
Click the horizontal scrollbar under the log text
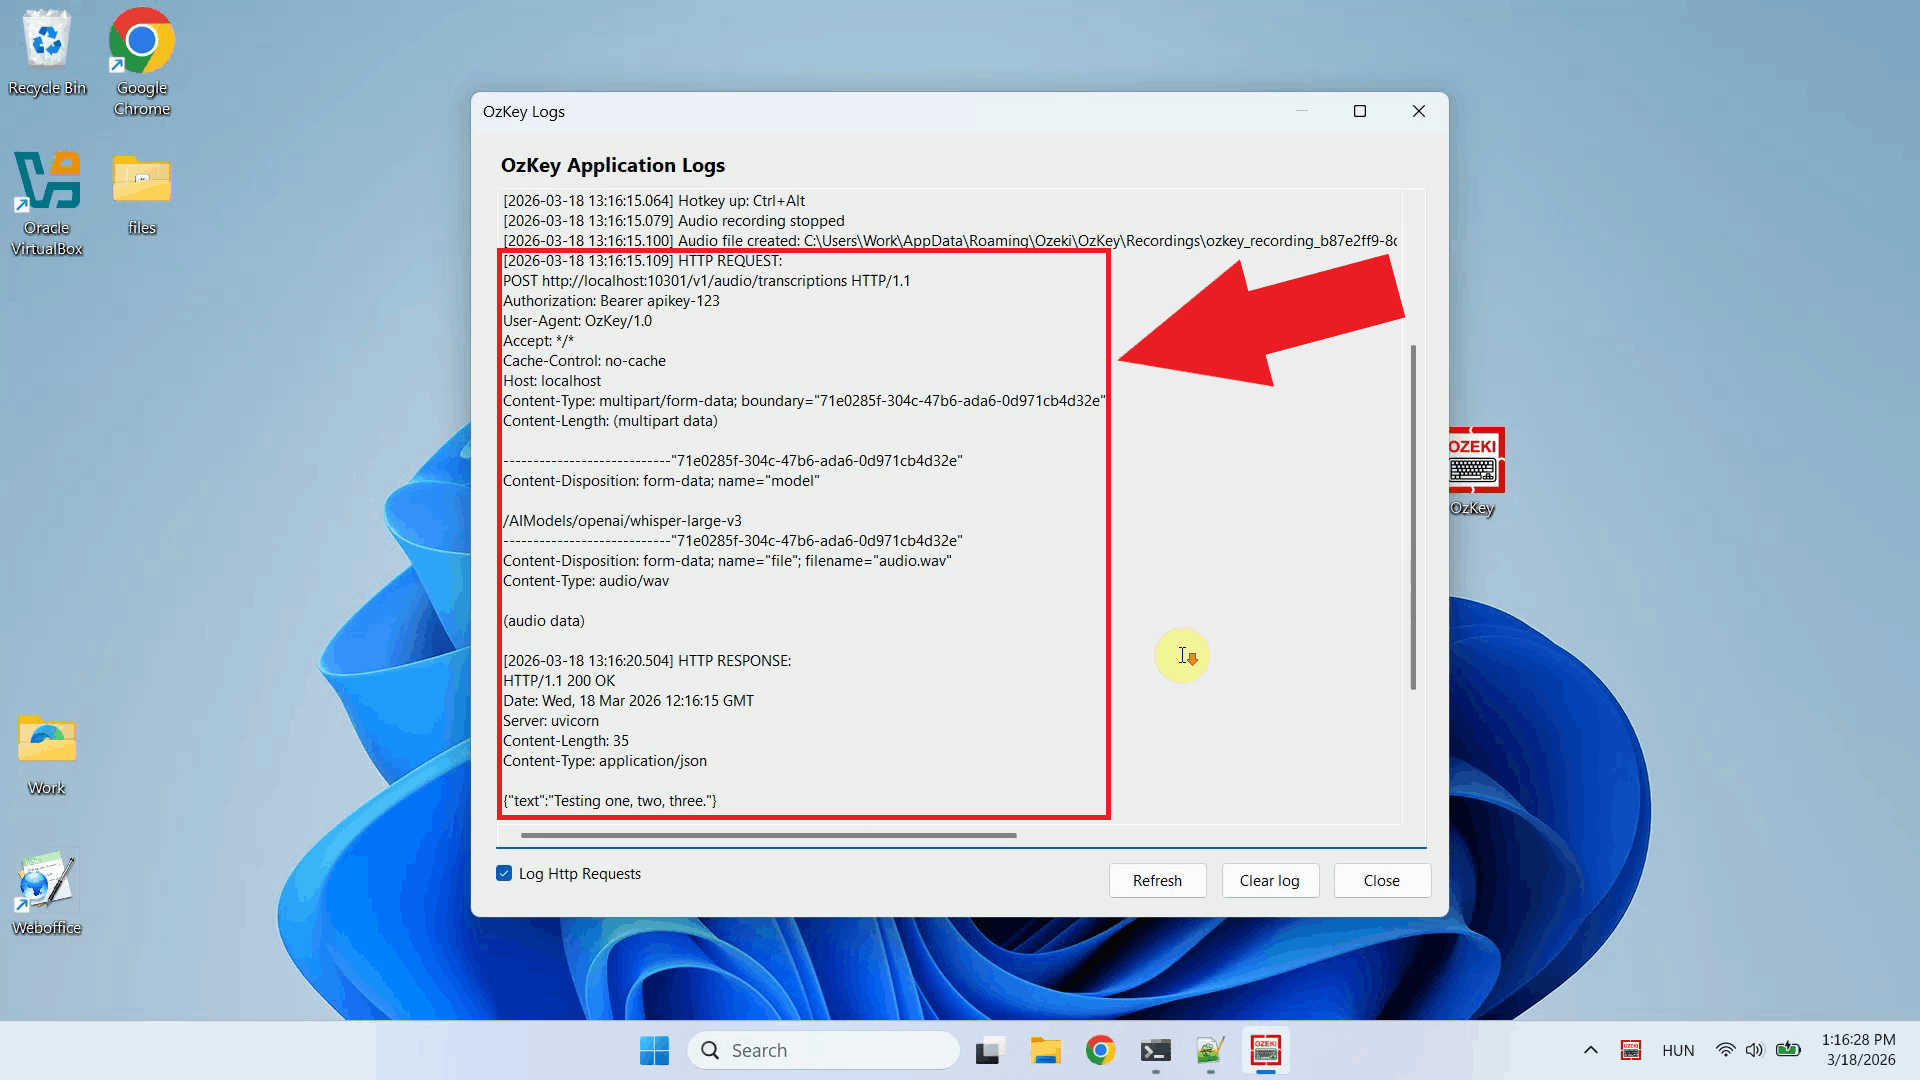768,835
